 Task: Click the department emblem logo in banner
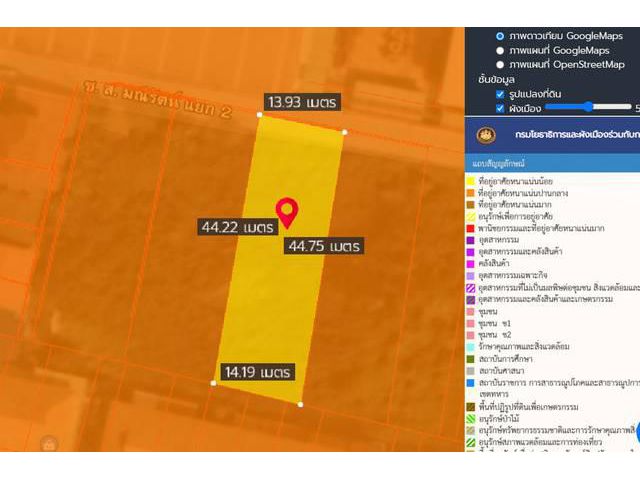[485, 134]
